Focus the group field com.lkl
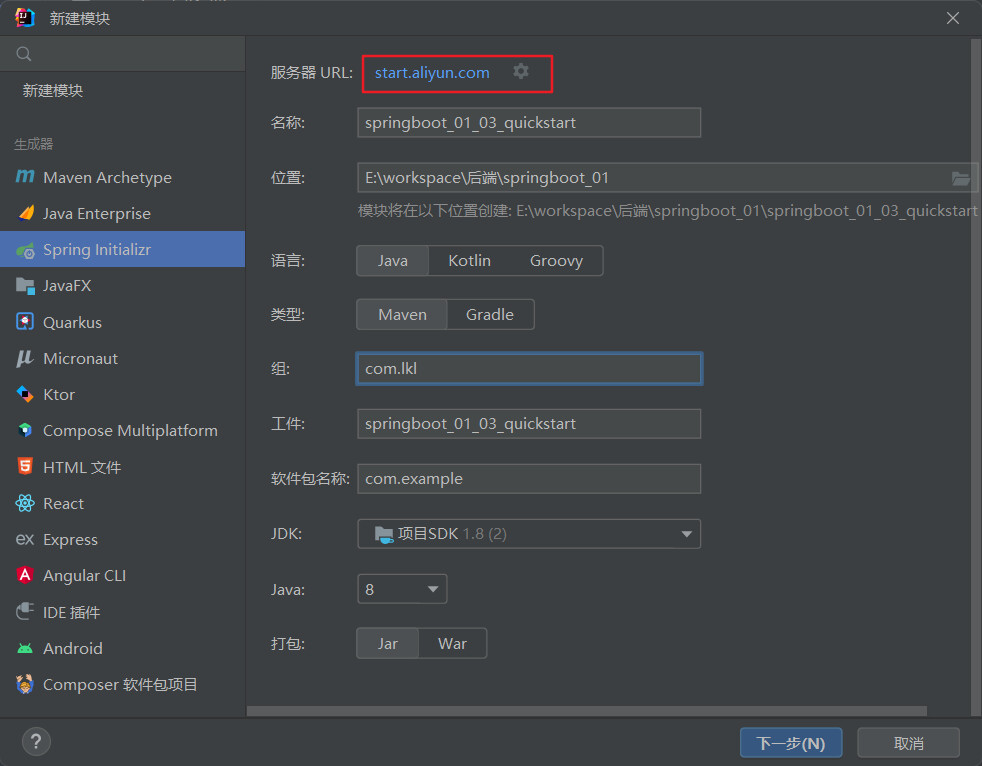Viewport: 982px width, 766px height. pyautogui.click(x=529, y=368)
